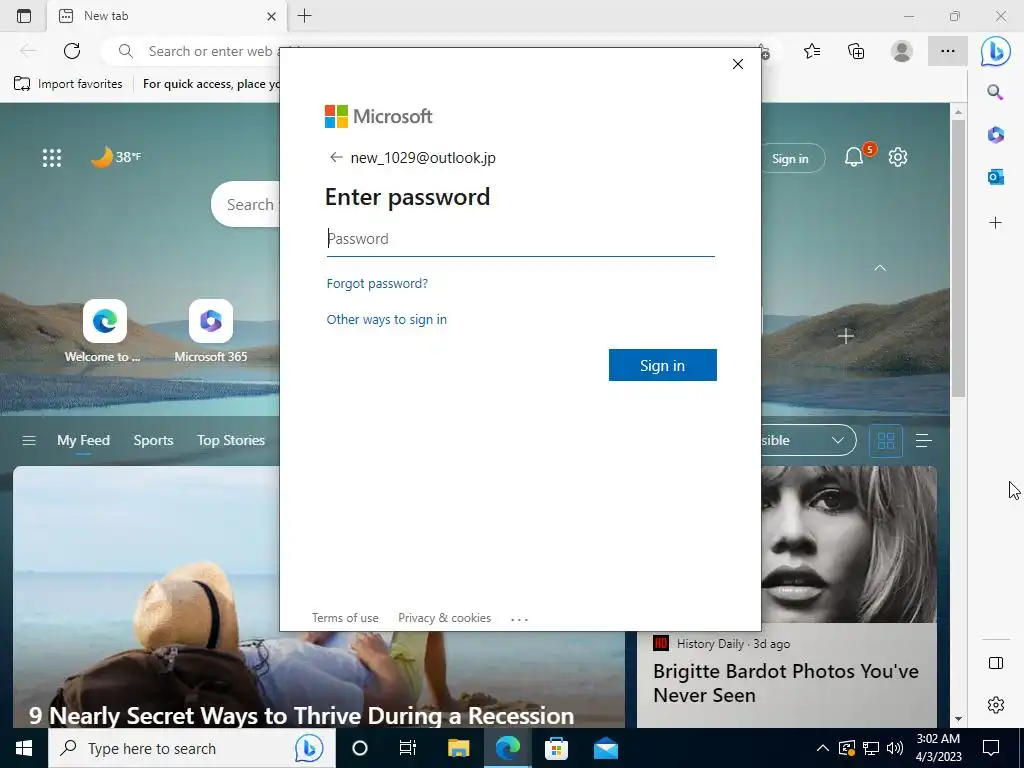This screenshot has width=1024, height=768.
Task: Click the blue Sign in button
Action: (662, 365)
